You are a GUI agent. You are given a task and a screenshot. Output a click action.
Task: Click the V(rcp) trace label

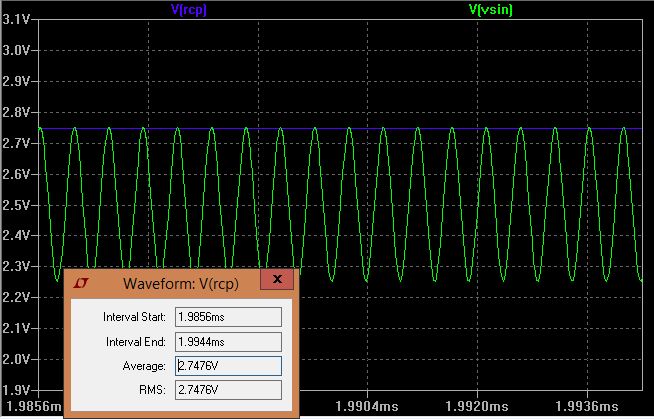(x=189, y=10)
